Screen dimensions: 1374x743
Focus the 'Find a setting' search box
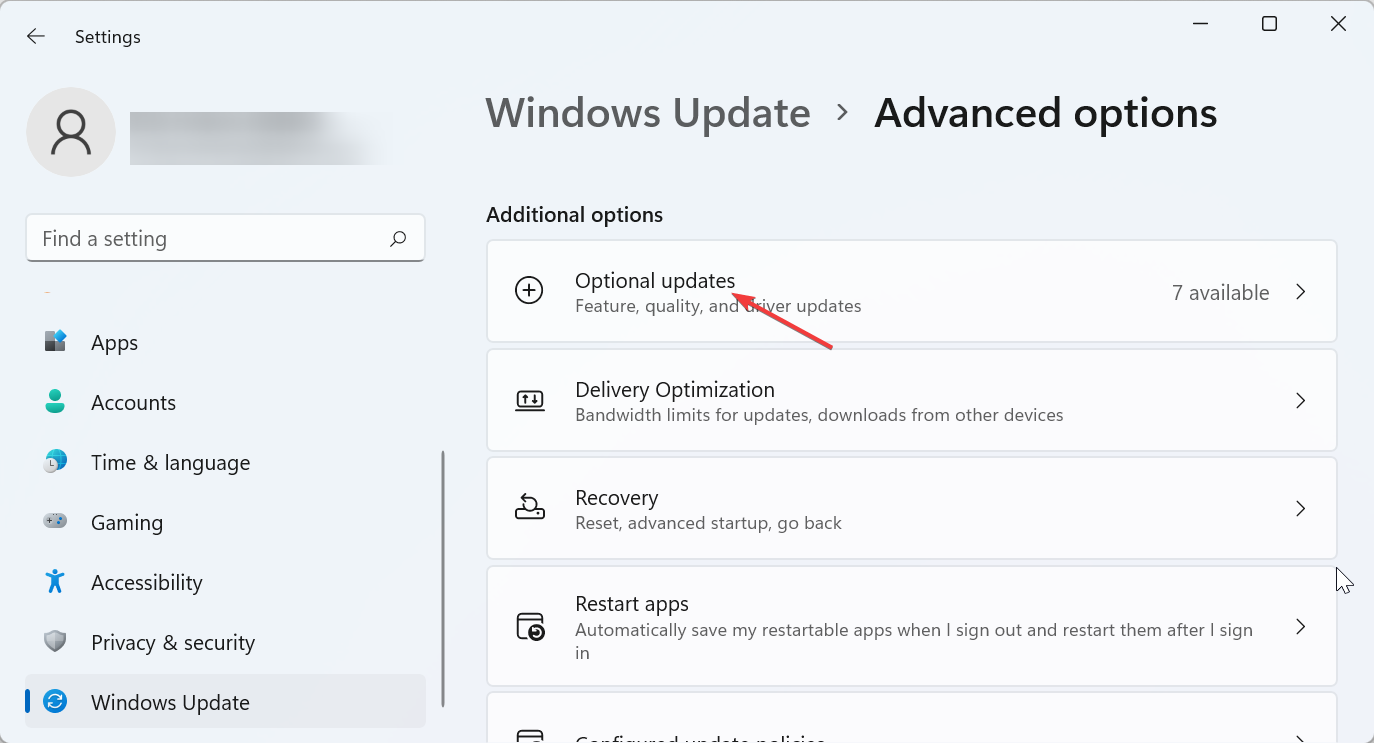tap(225, 239)
